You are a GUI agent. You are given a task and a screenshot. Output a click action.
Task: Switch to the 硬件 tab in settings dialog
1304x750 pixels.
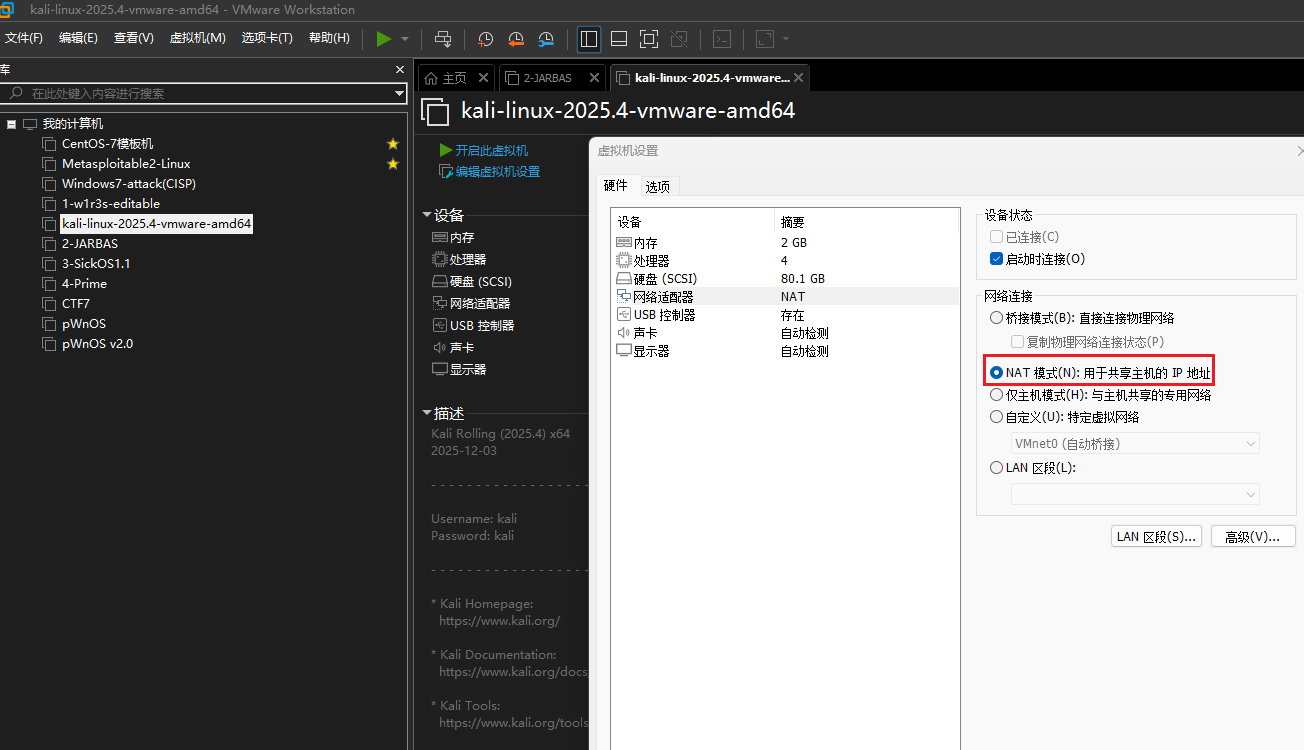[616, 185]
